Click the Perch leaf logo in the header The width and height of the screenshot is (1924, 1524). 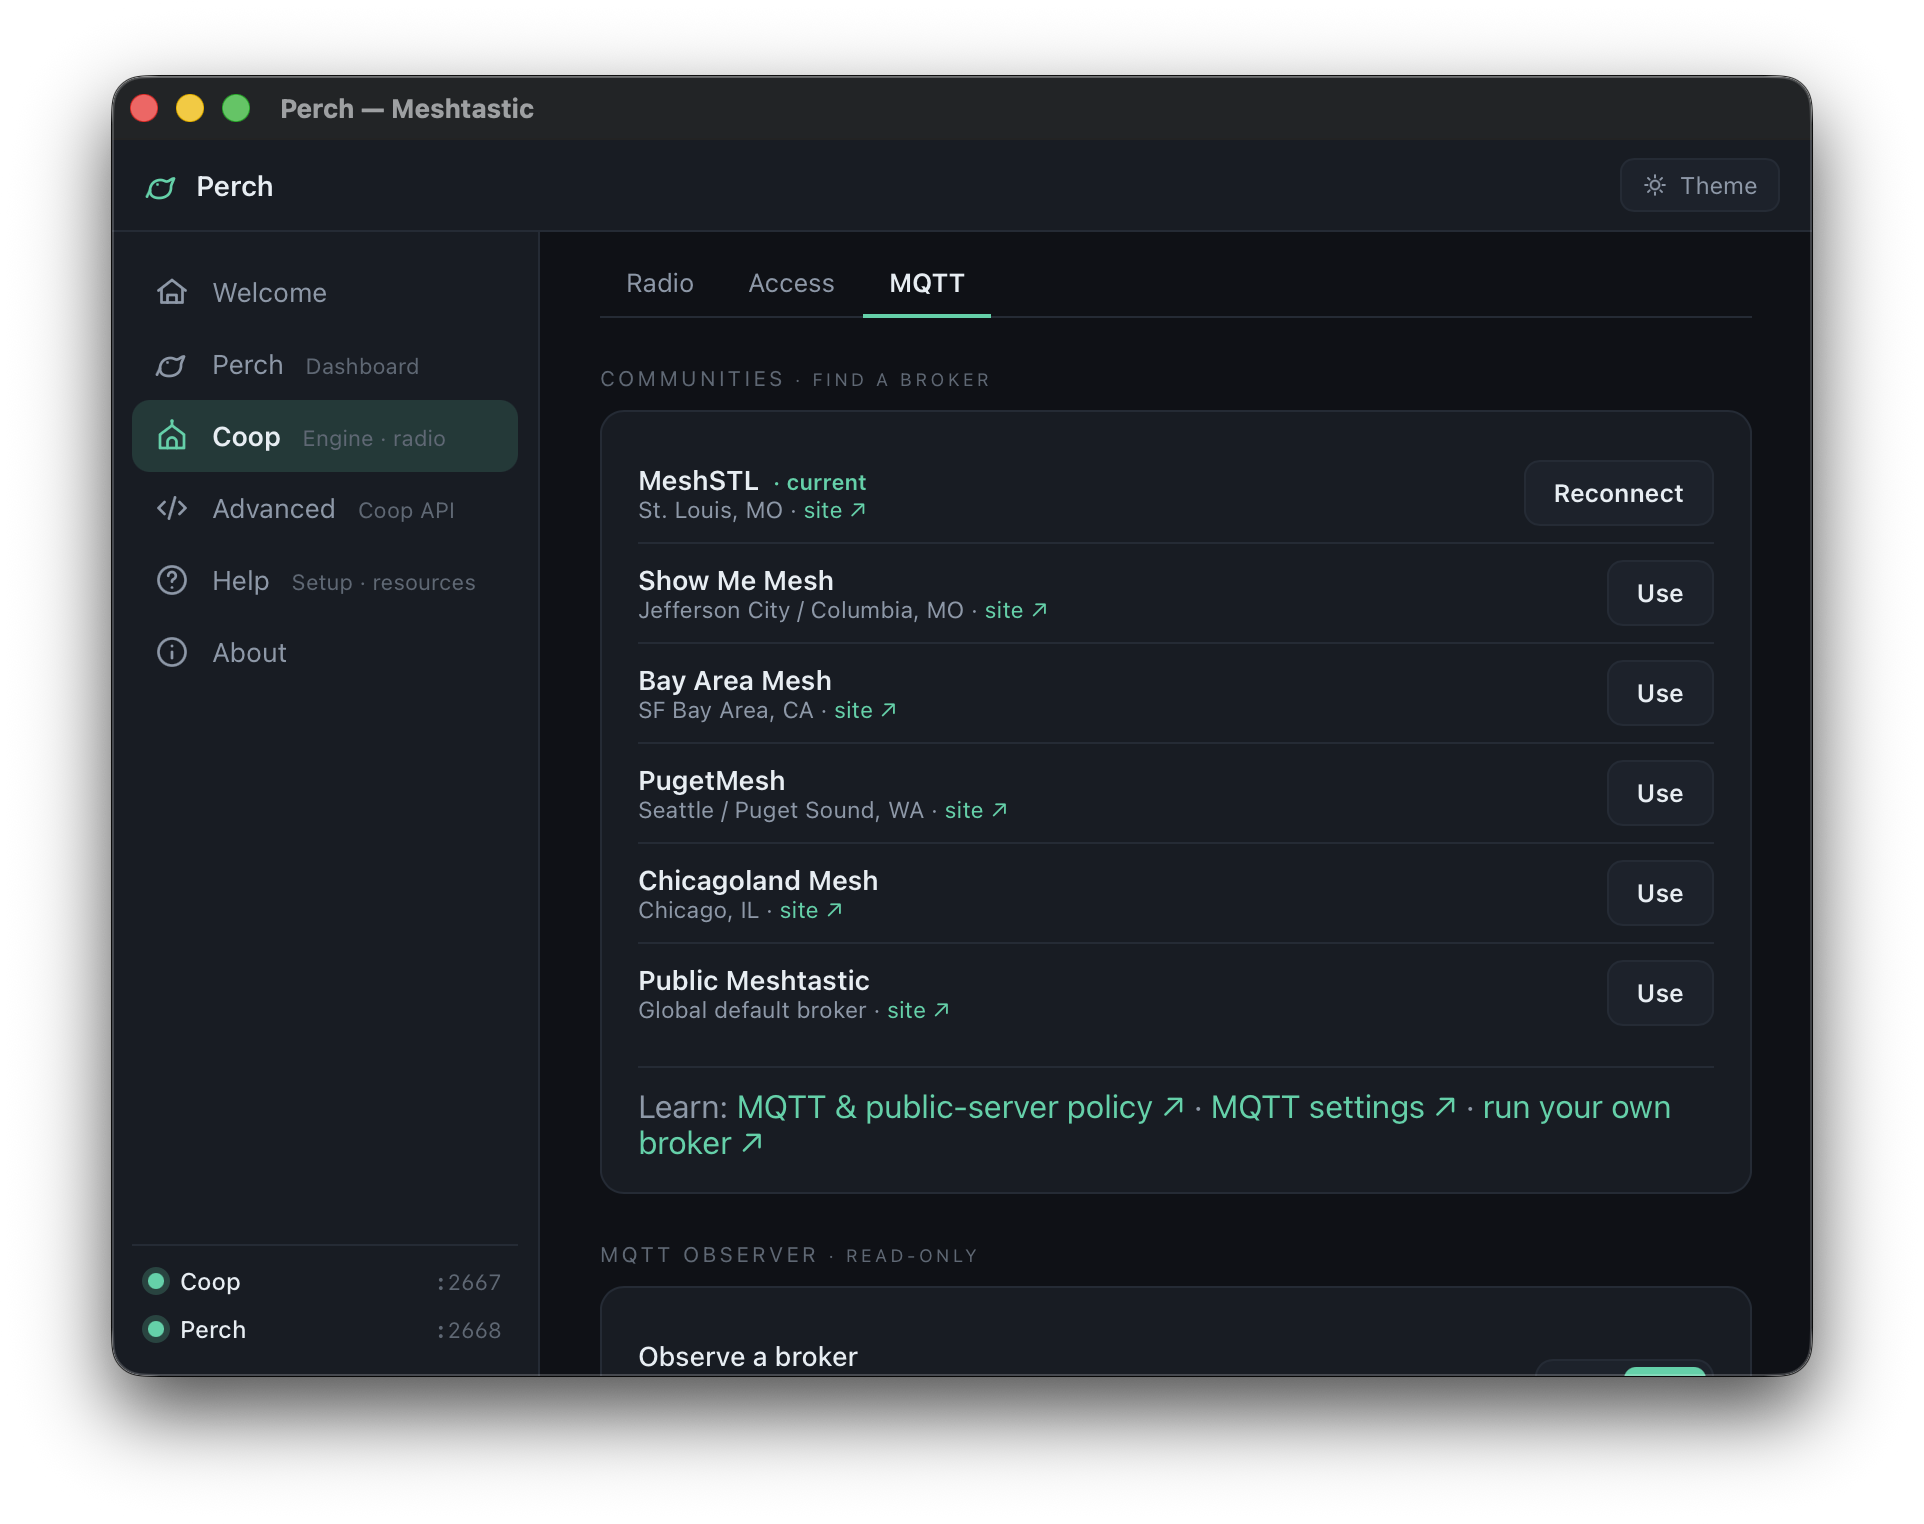[x=161, y=187]
